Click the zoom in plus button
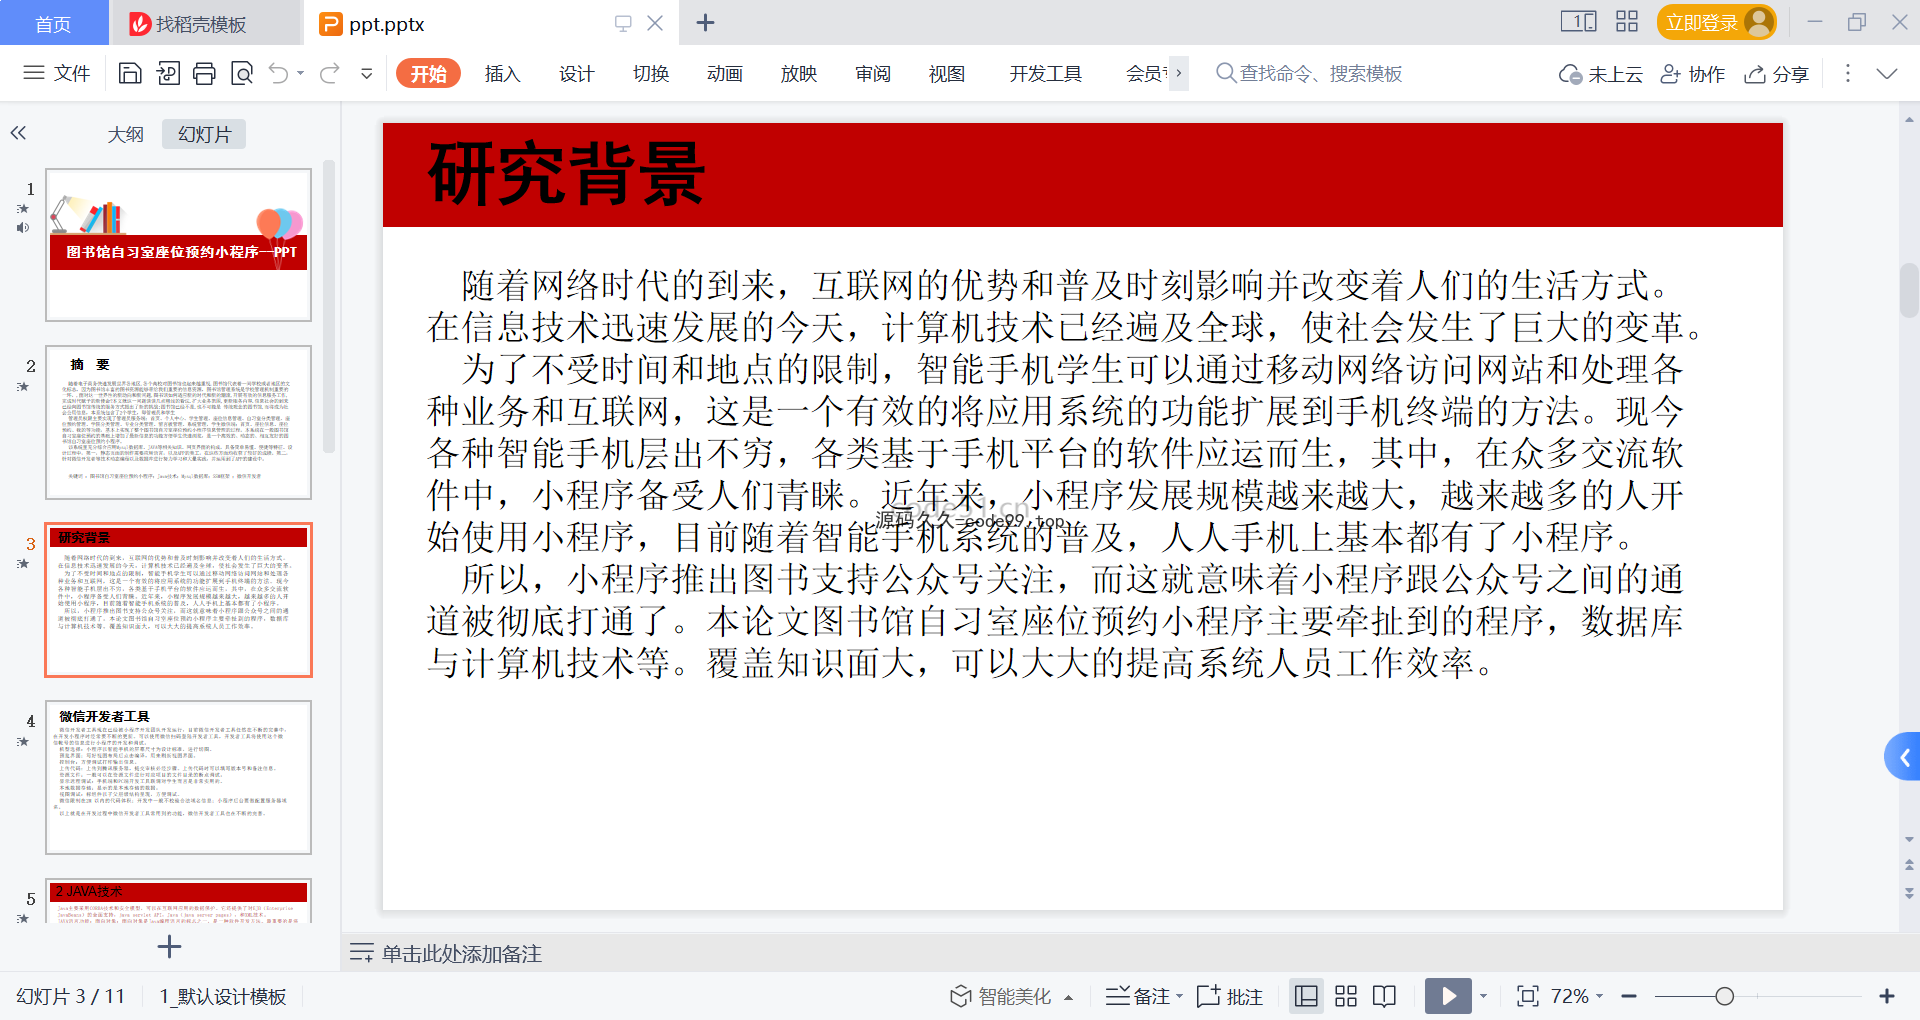The image size is (1920, 1020). [x=1887, y=996]
